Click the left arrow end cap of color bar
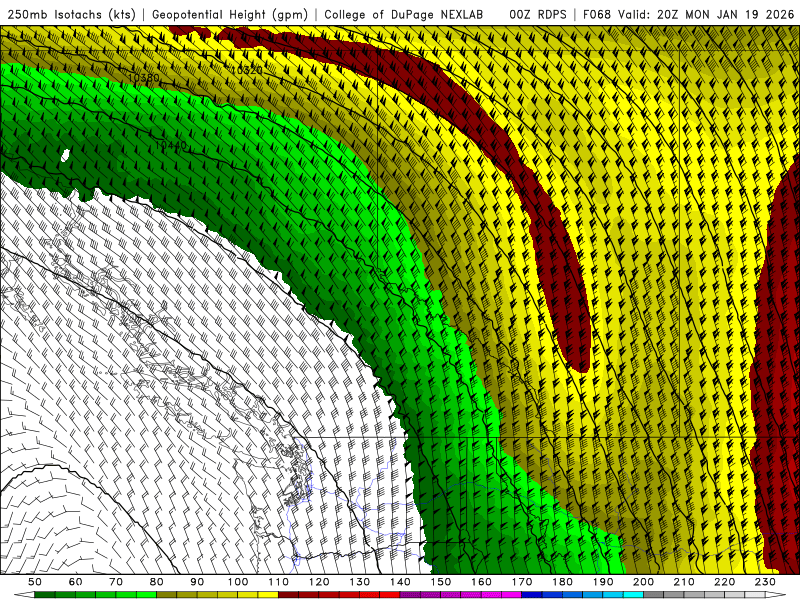Image resolution: width=800 pixels, height=600 pixels. pyautogui.click(x=24, y=595)
